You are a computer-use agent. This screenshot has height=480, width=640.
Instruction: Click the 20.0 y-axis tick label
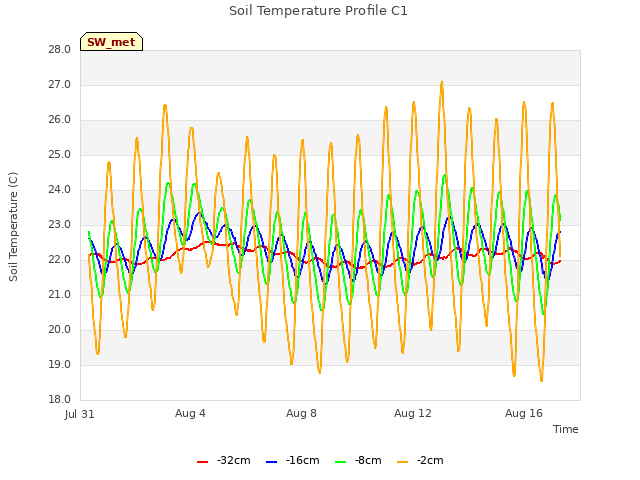pyautogui.click(x=60, y=329)
